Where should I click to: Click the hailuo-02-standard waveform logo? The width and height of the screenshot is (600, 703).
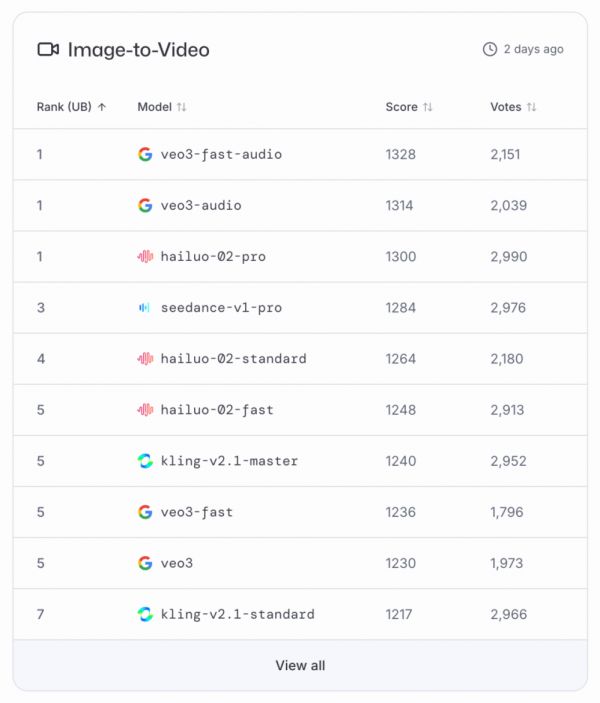[x=145, y=359]
